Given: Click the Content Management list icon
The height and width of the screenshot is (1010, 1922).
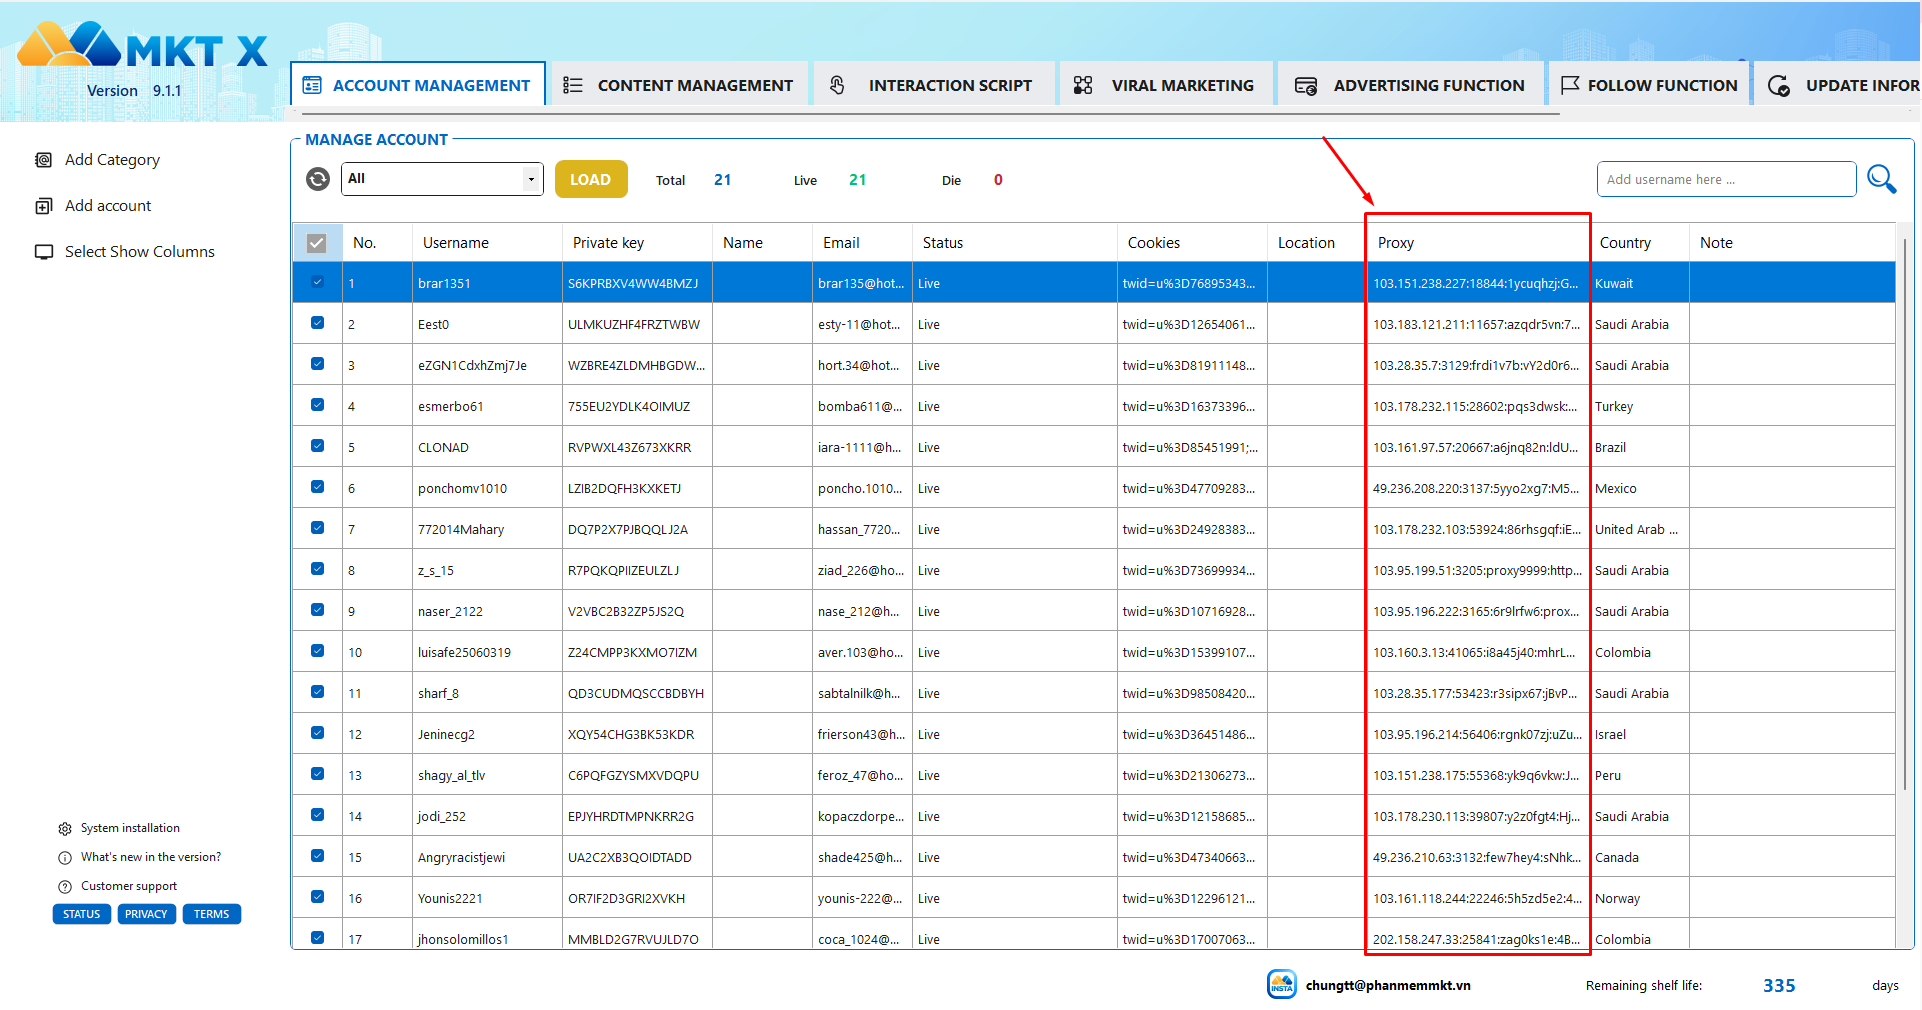Looking at the screenshot, I should pyautogui.click(x=573, y=86).
